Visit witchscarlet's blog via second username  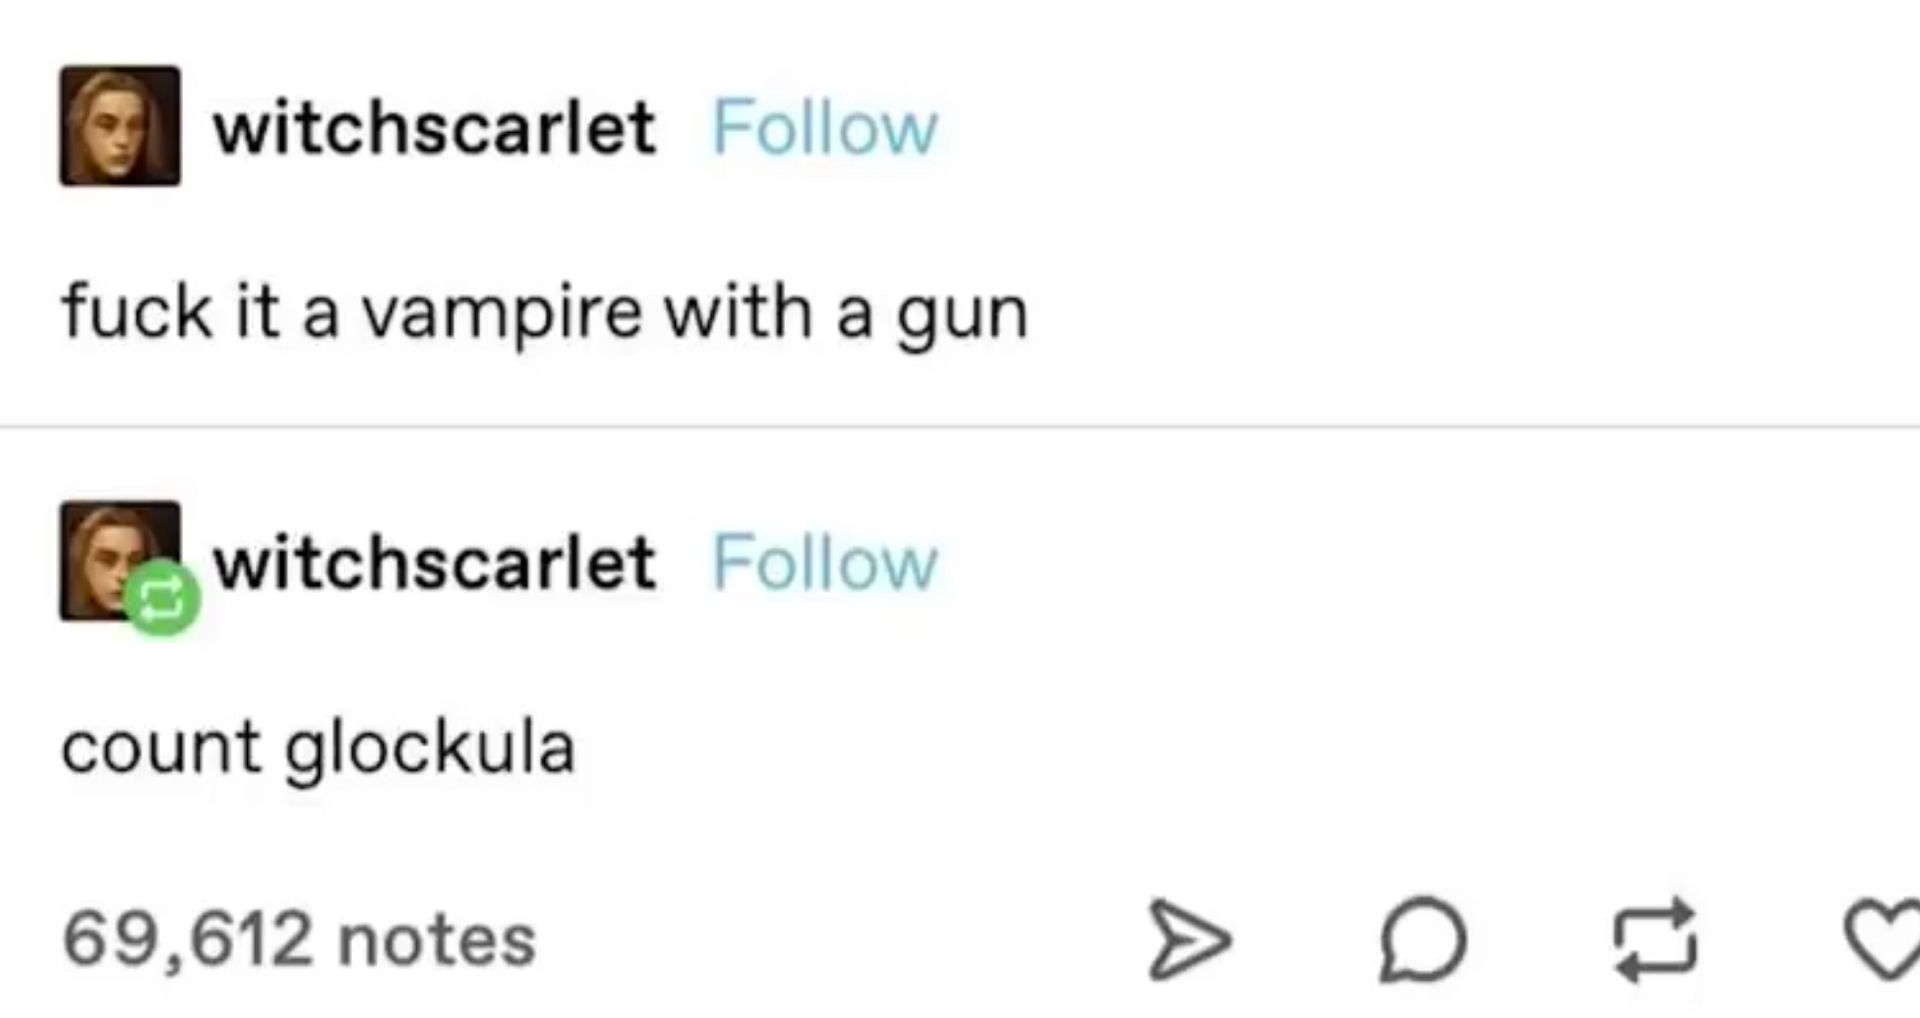pos(434,563)
